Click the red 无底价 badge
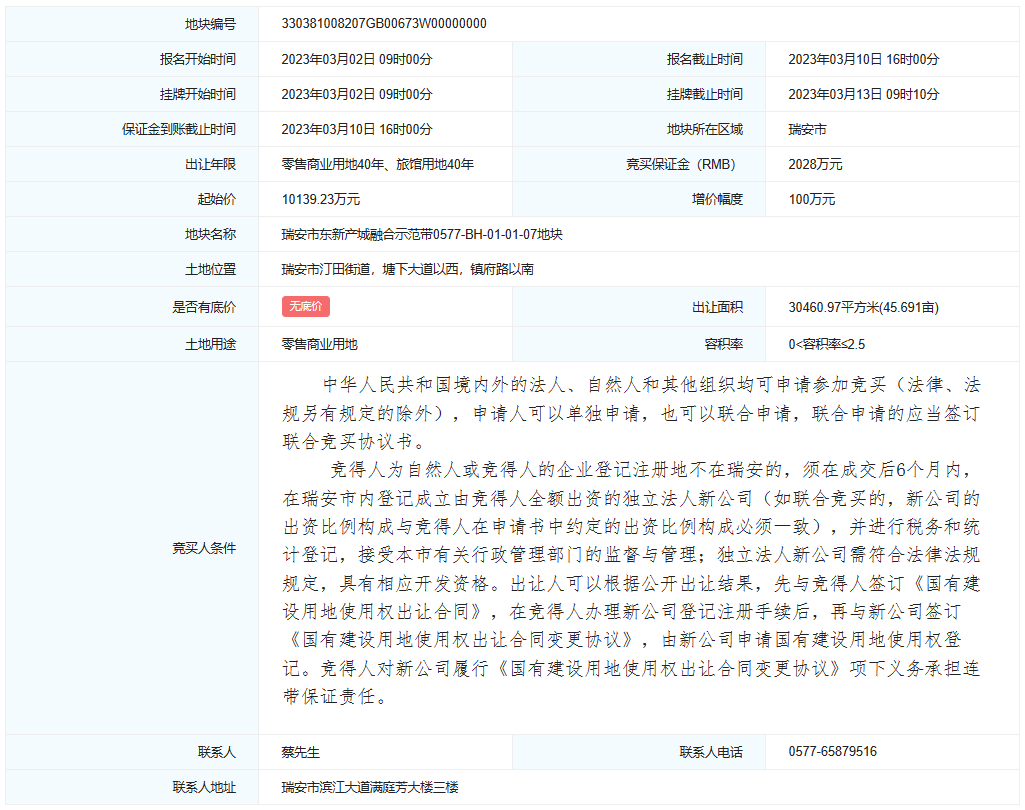The image size is (1025, 810). tap(305, 308)
